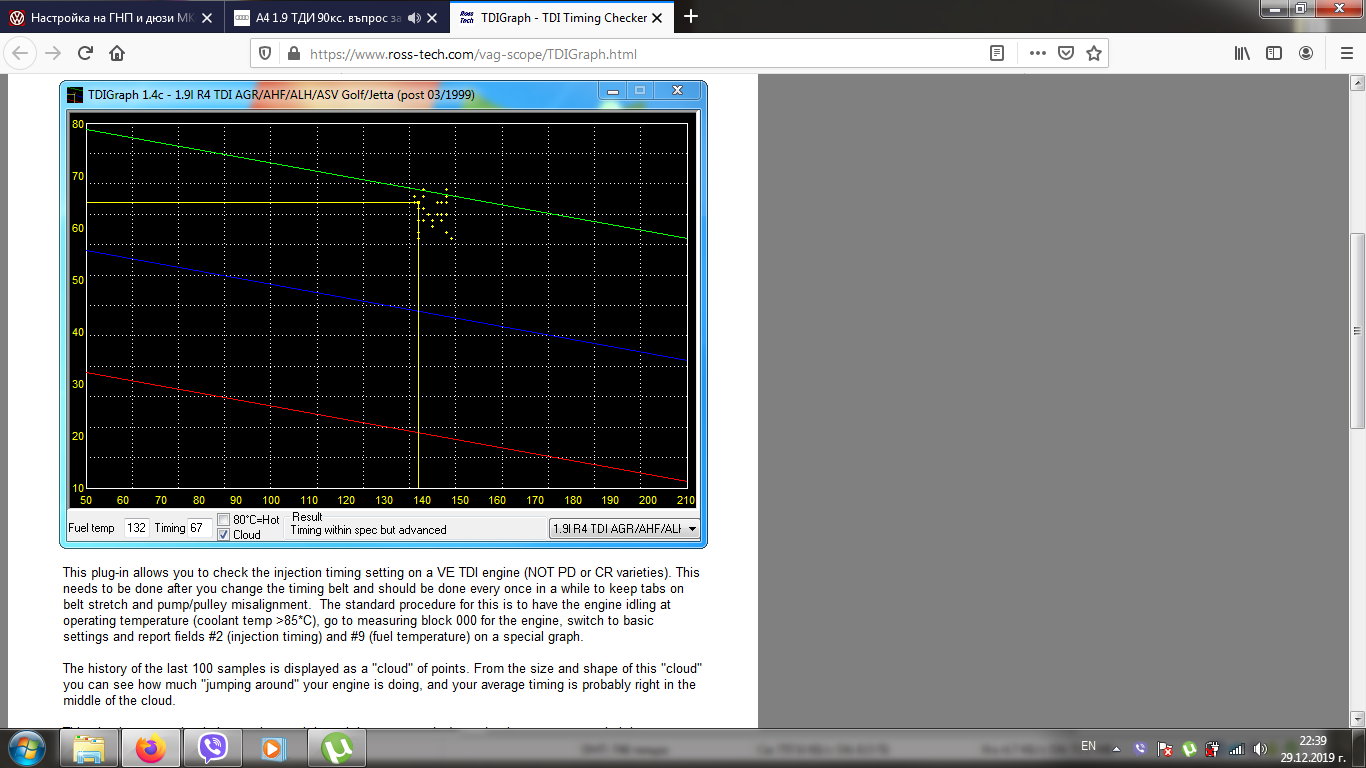This screenshot has height=768, width=1366.
Task: Go to the Firefox home page icon
Action: 117,54
